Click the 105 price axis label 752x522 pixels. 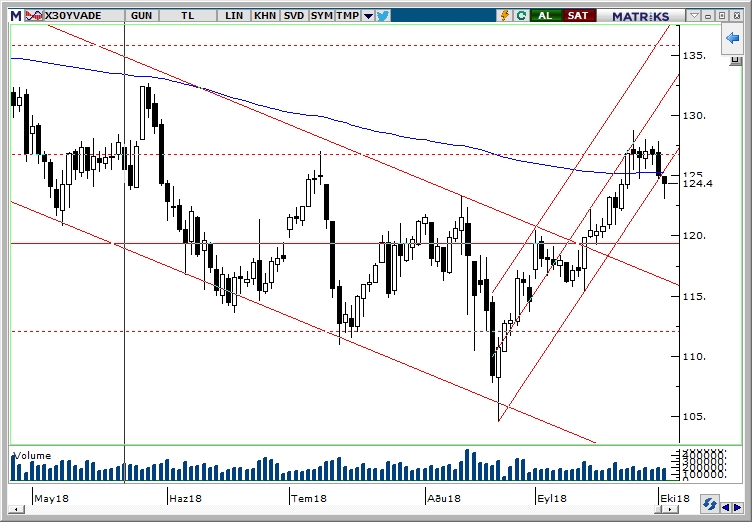(694, 416)
